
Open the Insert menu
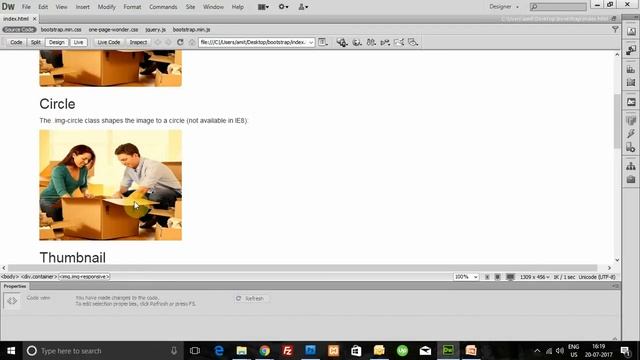point(82,7)
